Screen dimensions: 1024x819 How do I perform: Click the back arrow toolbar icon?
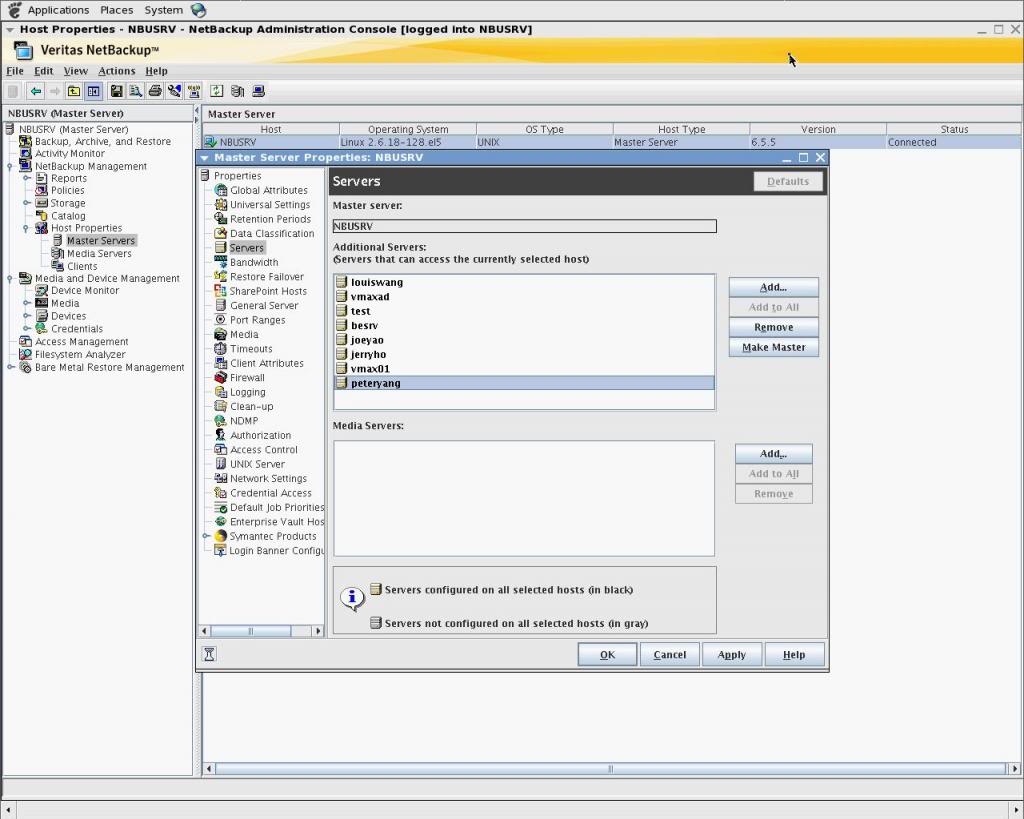coord(36,91)
